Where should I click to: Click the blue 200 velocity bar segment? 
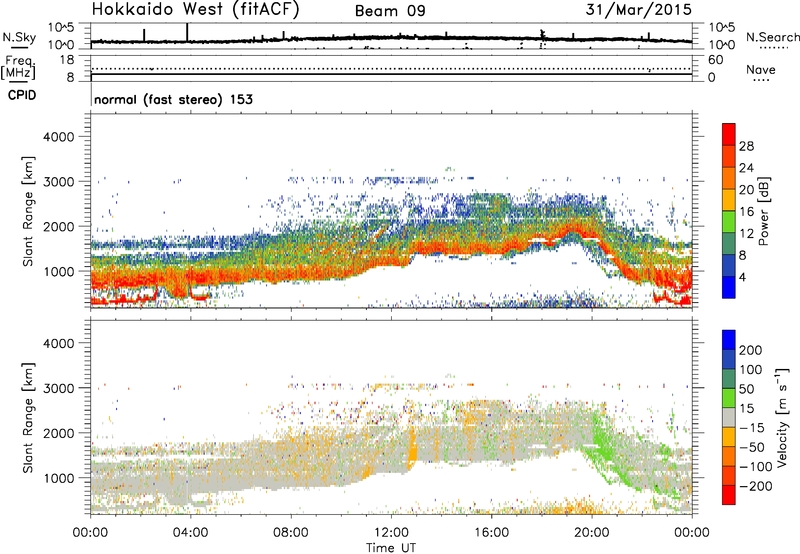click(x=729, y=340)
